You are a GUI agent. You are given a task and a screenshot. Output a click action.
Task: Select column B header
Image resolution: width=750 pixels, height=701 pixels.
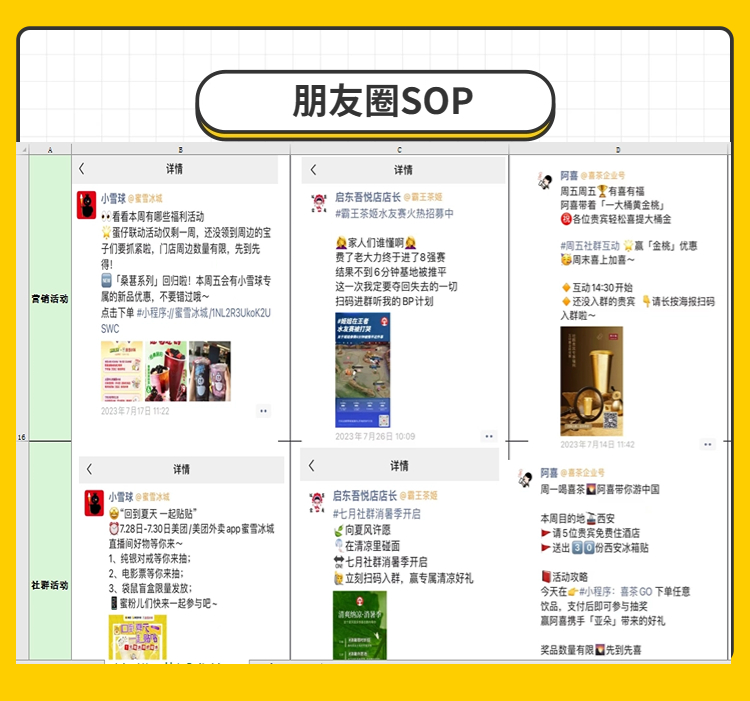(181, 150)
